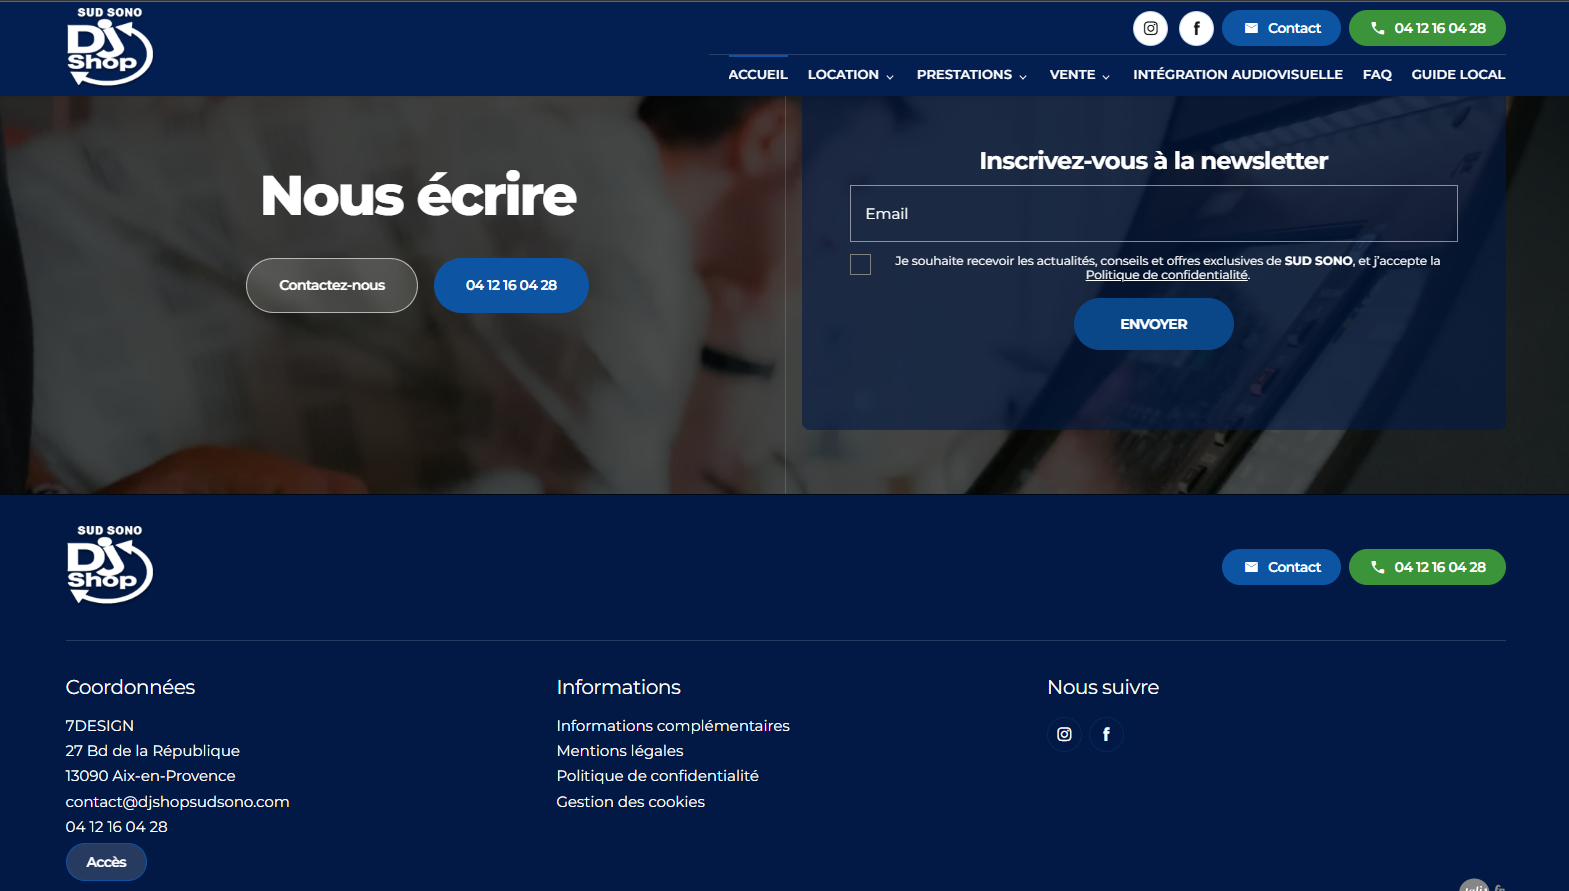The width and height of the screenshot is (1569, 891).
Task: Expand the LOCATION dropdown menu
Action: click(851, 75)
